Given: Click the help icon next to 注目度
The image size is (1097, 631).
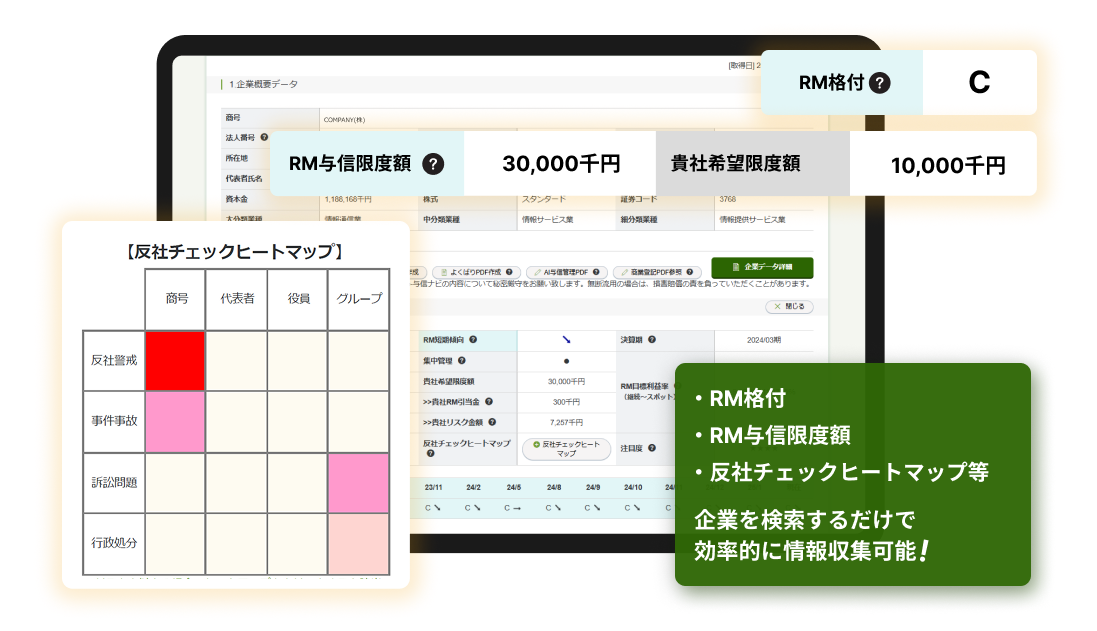Looking at the screenshot, I should point(651,449).
